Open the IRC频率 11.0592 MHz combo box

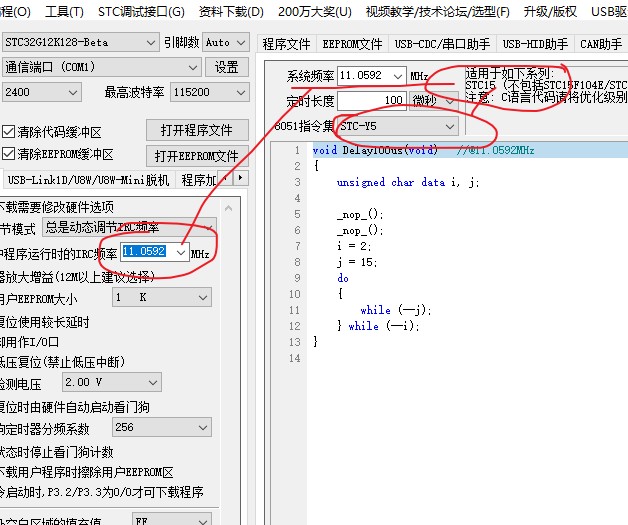(155, 252)
